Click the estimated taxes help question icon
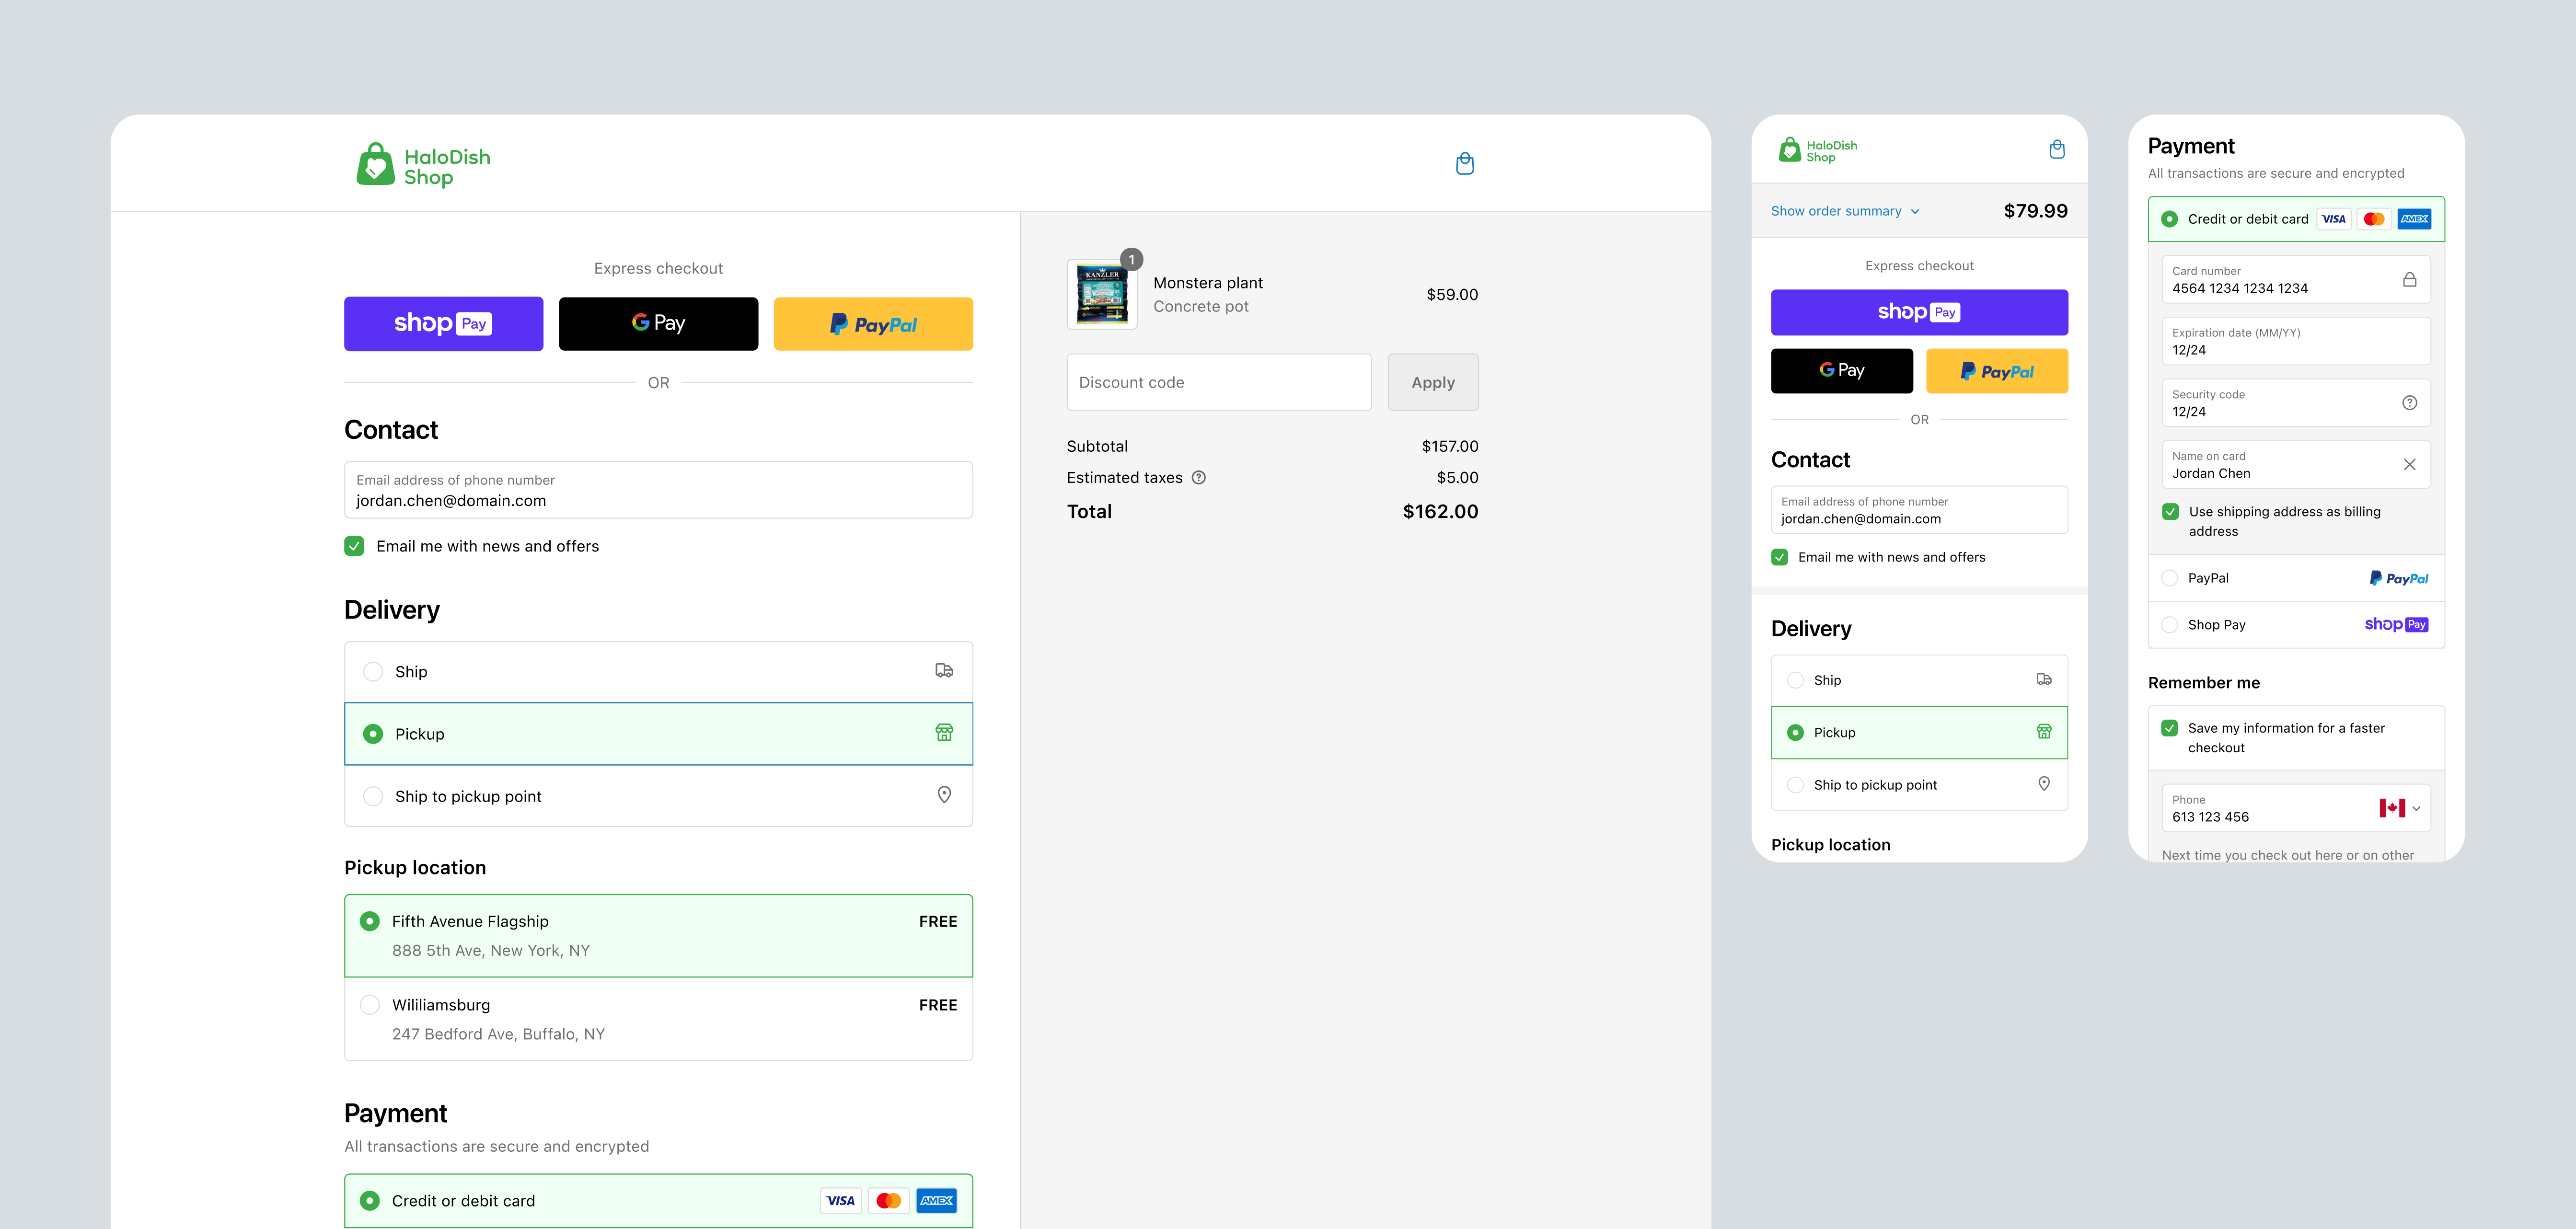 (1199, 478)
